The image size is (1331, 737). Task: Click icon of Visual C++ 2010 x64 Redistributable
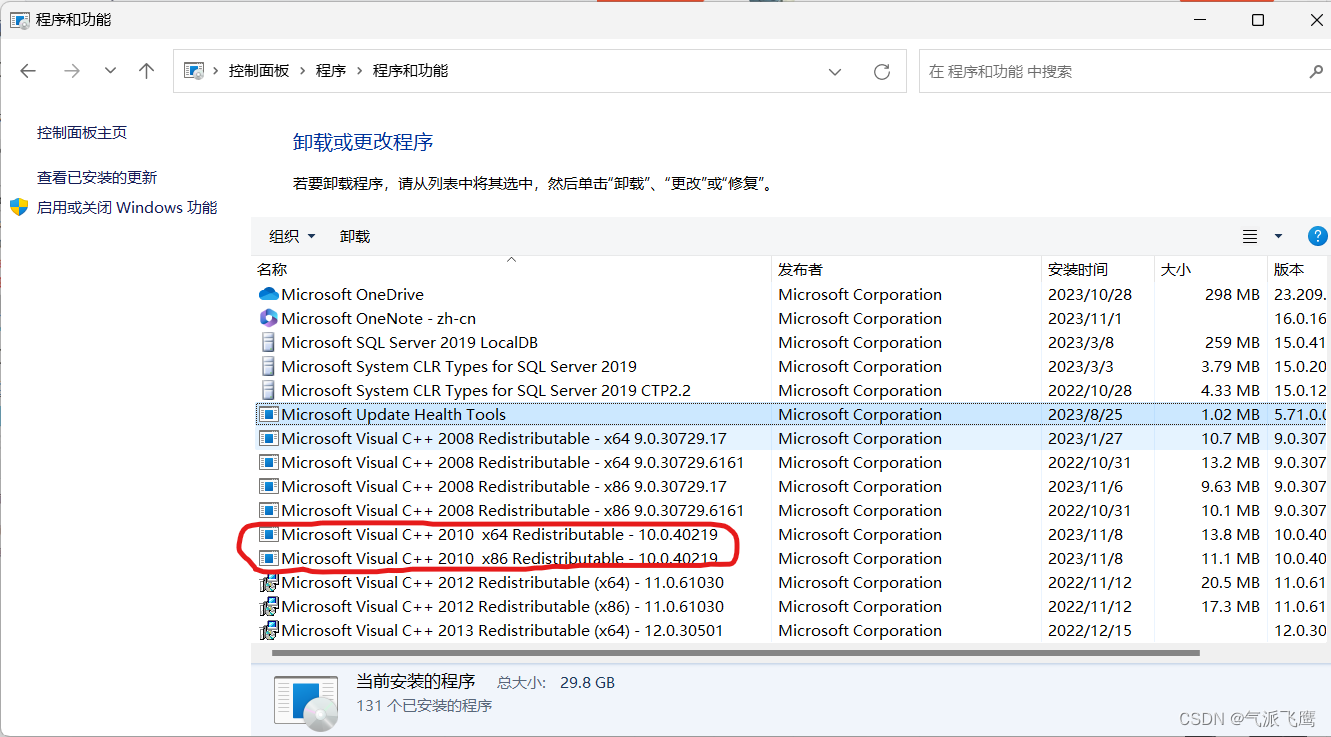pyautogui.click(x=268, y=534)
